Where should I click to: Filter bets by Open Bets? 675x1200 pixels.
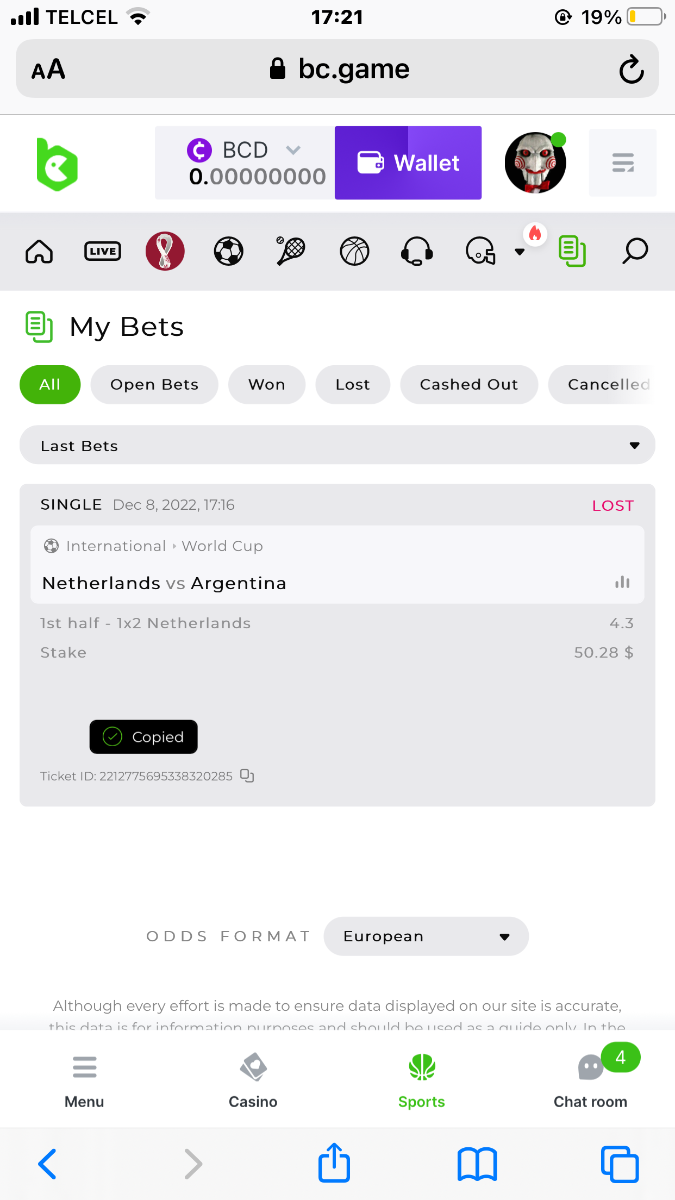[154, 384]
